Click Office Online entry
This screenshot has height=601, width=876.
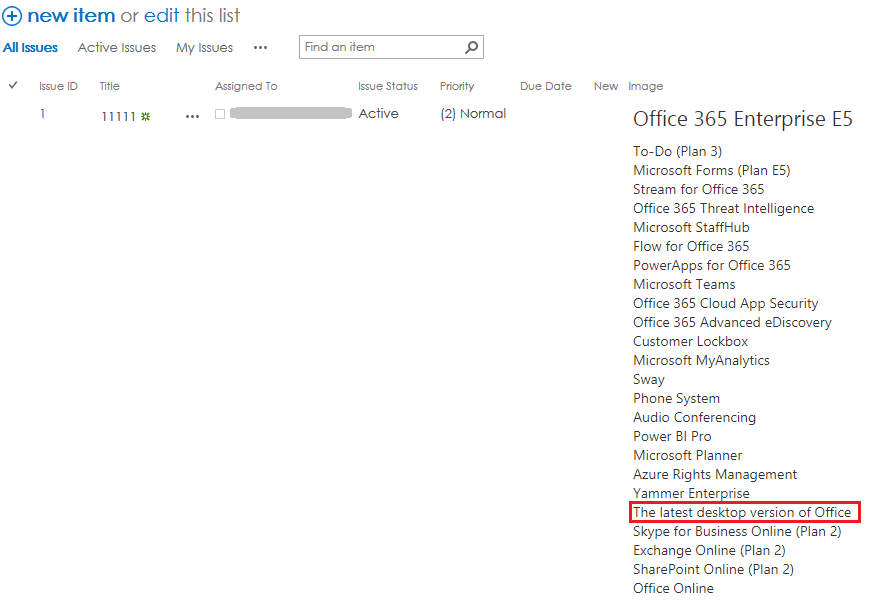tap(673, 588)
